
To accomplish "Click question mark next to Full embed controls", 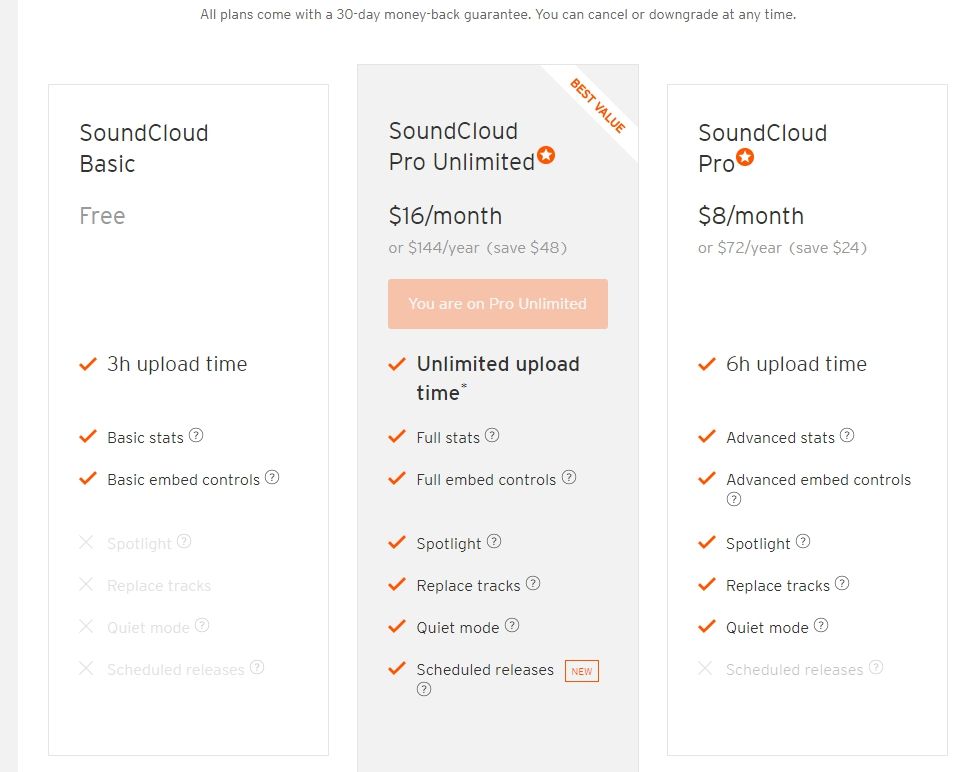I will (569, 478).
